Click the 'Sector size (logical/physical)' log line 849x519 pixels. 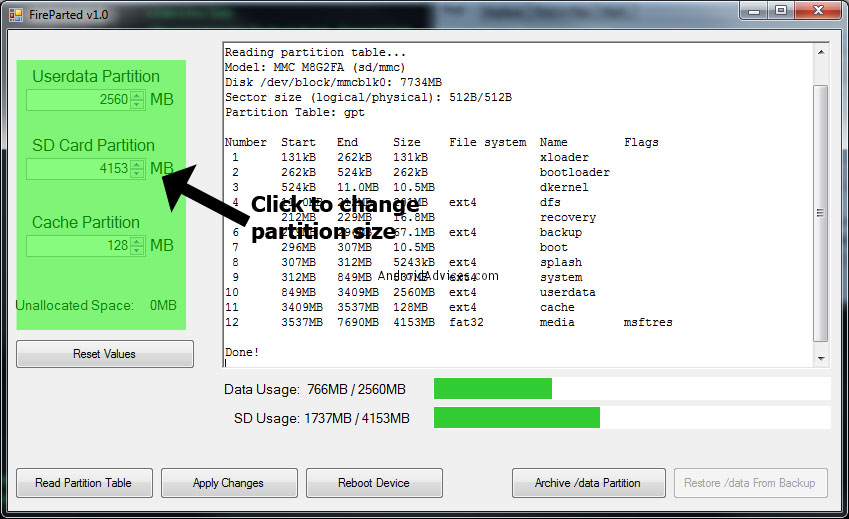[x=368, y=97]
